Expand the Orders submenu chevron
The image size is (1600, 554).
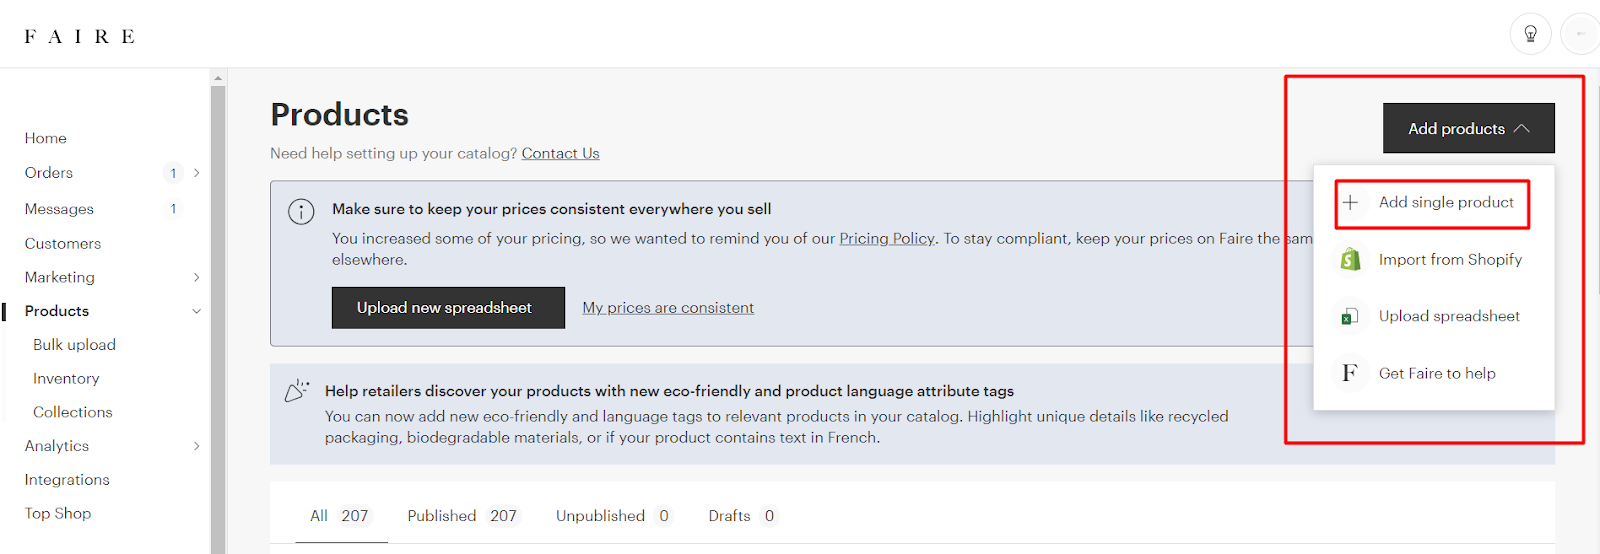coord(197,173)
